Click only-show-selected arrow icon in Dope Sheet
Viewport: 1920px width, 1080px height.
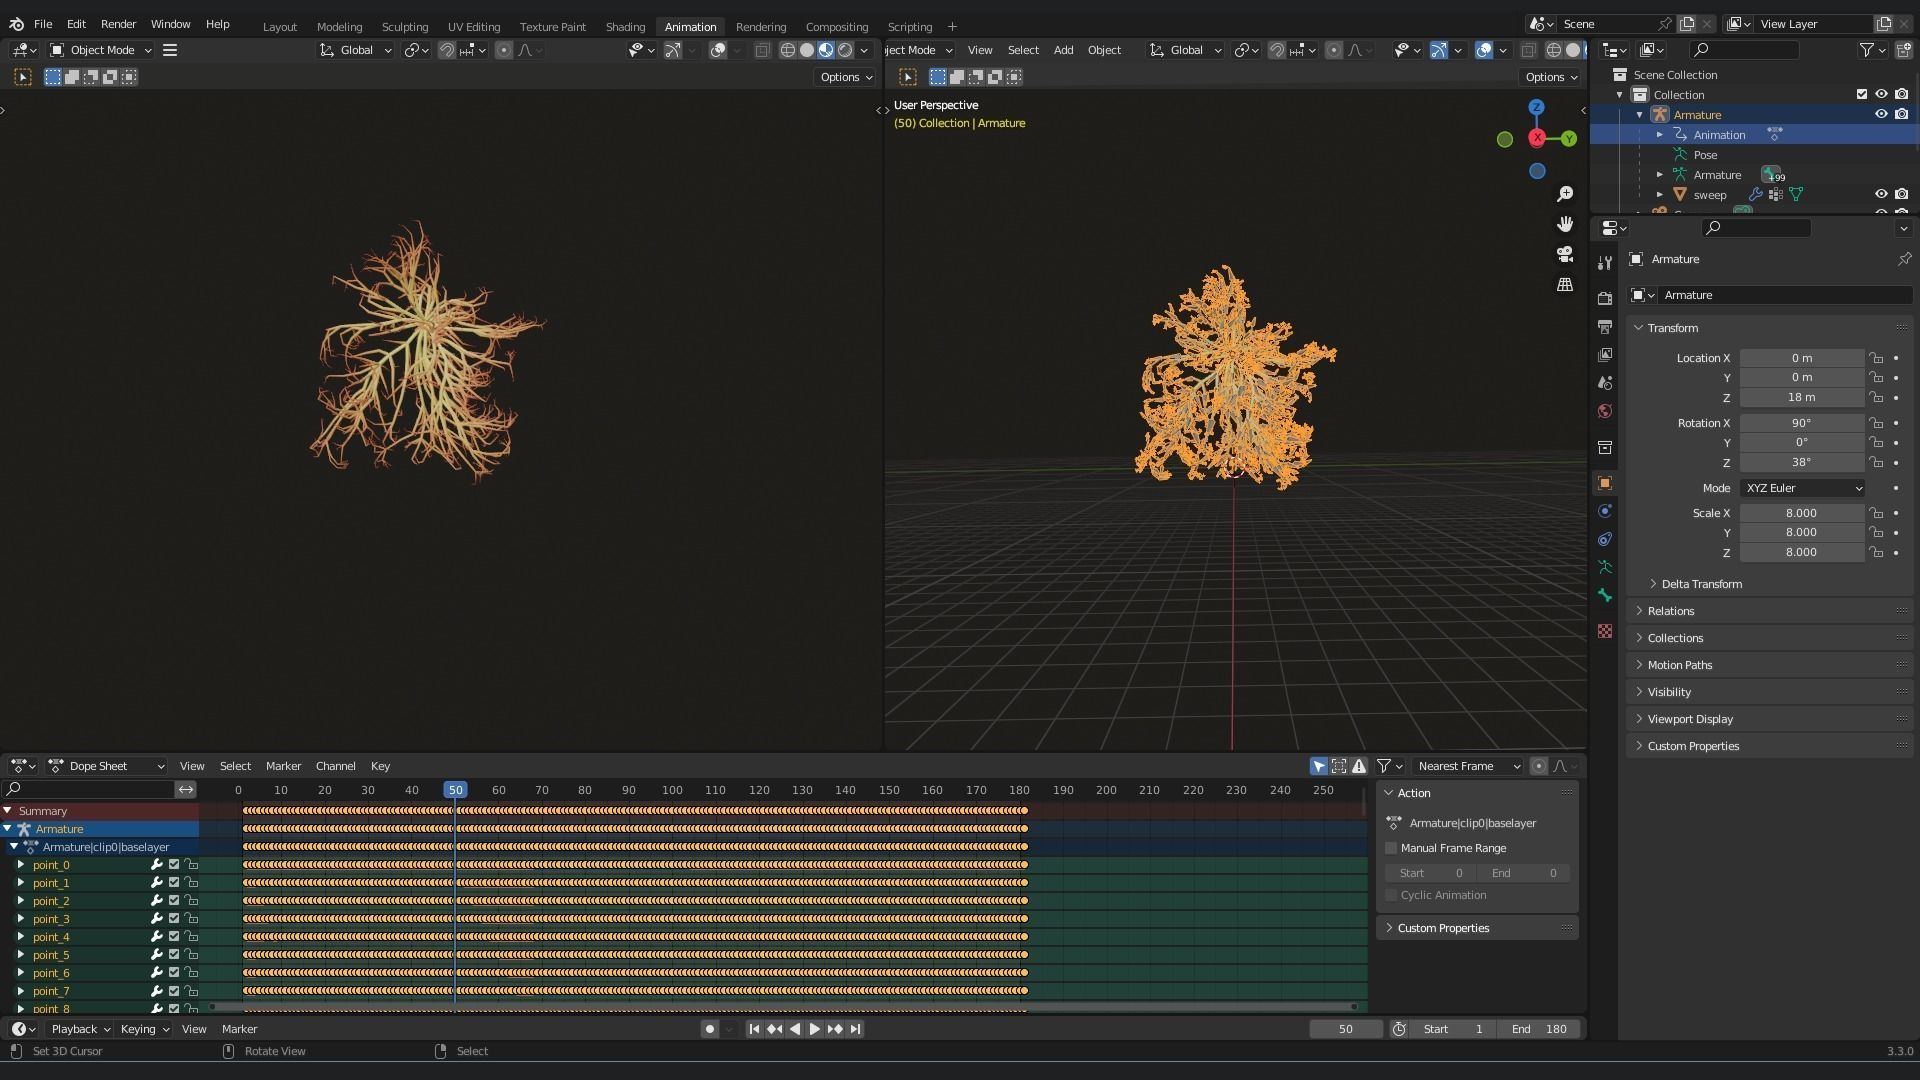click(x=1319, y=766)
